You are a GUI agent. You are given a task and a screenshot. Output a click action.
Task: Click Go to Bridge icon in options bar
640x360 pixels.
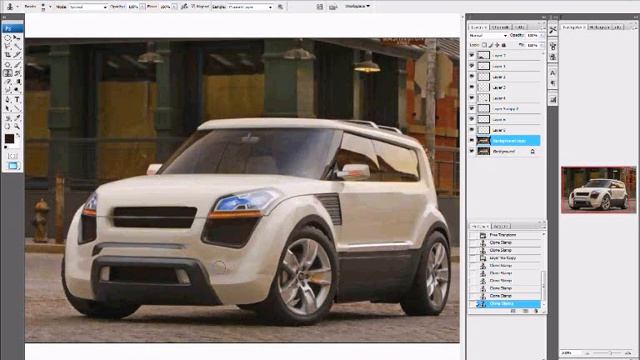point(320,7)
